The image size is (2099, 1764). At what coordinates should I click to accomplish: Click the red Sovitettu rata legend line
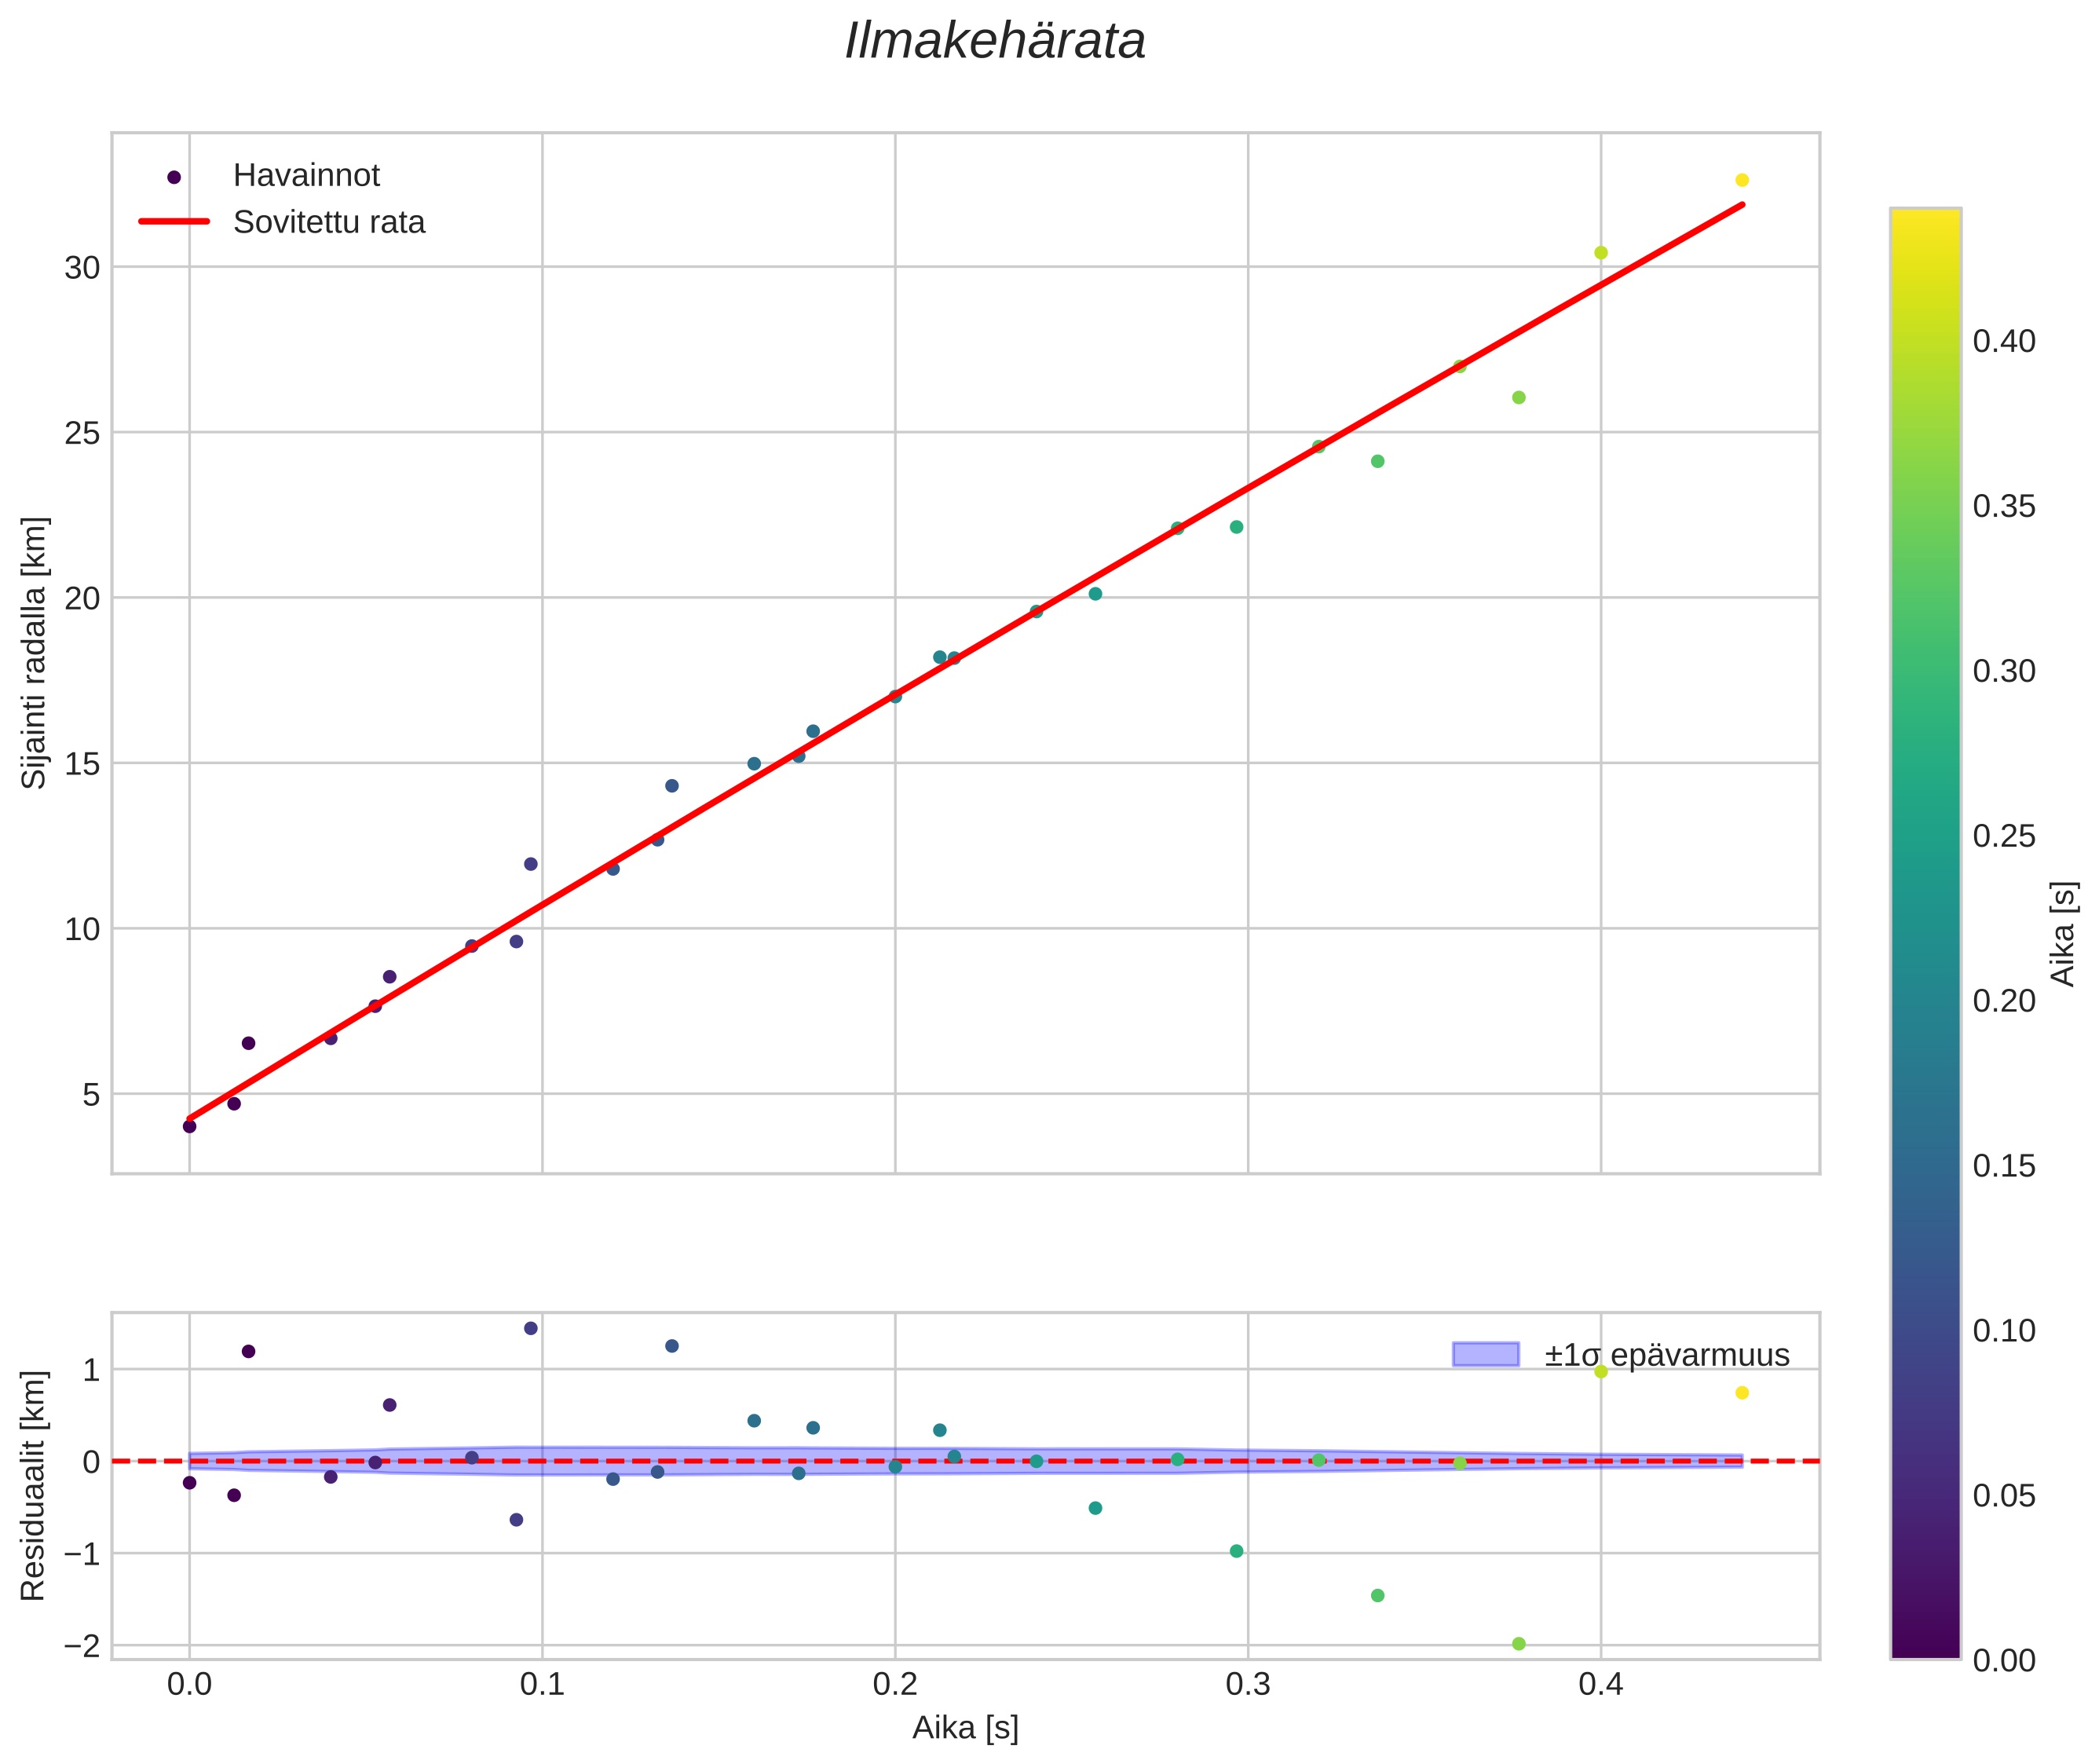click(x=174, y=222)
